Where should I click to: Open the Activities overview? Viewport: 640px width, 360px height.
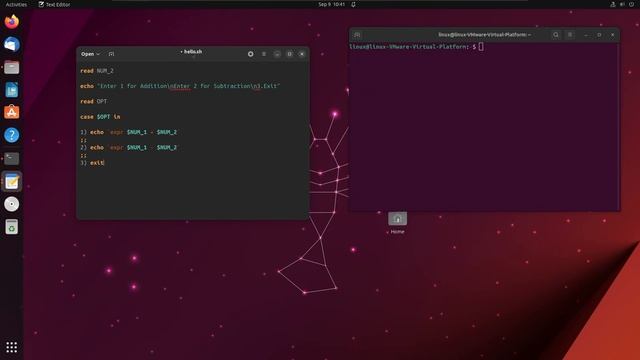pos(16,4)
